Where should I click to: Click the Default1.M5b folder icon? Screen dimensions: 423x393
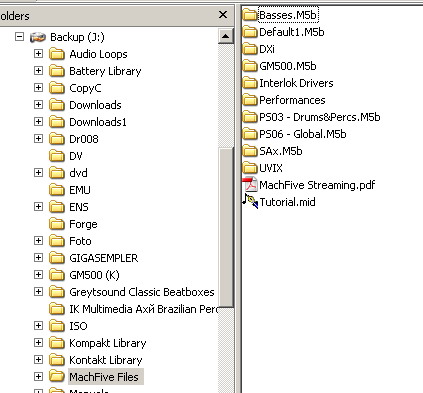click(x=250, y=32)
